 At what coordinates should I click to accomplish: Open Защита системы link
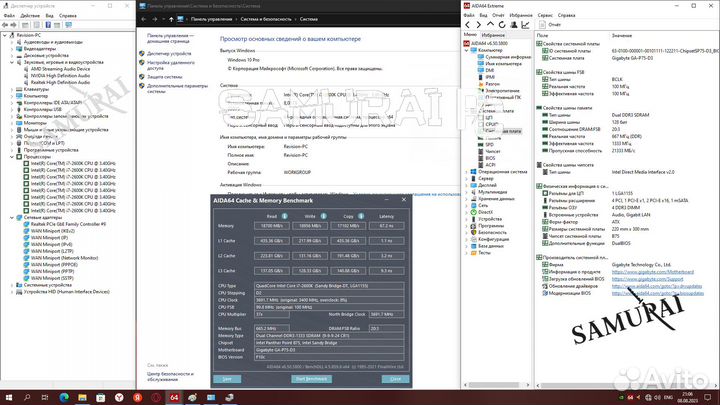(x=164, y=77)
